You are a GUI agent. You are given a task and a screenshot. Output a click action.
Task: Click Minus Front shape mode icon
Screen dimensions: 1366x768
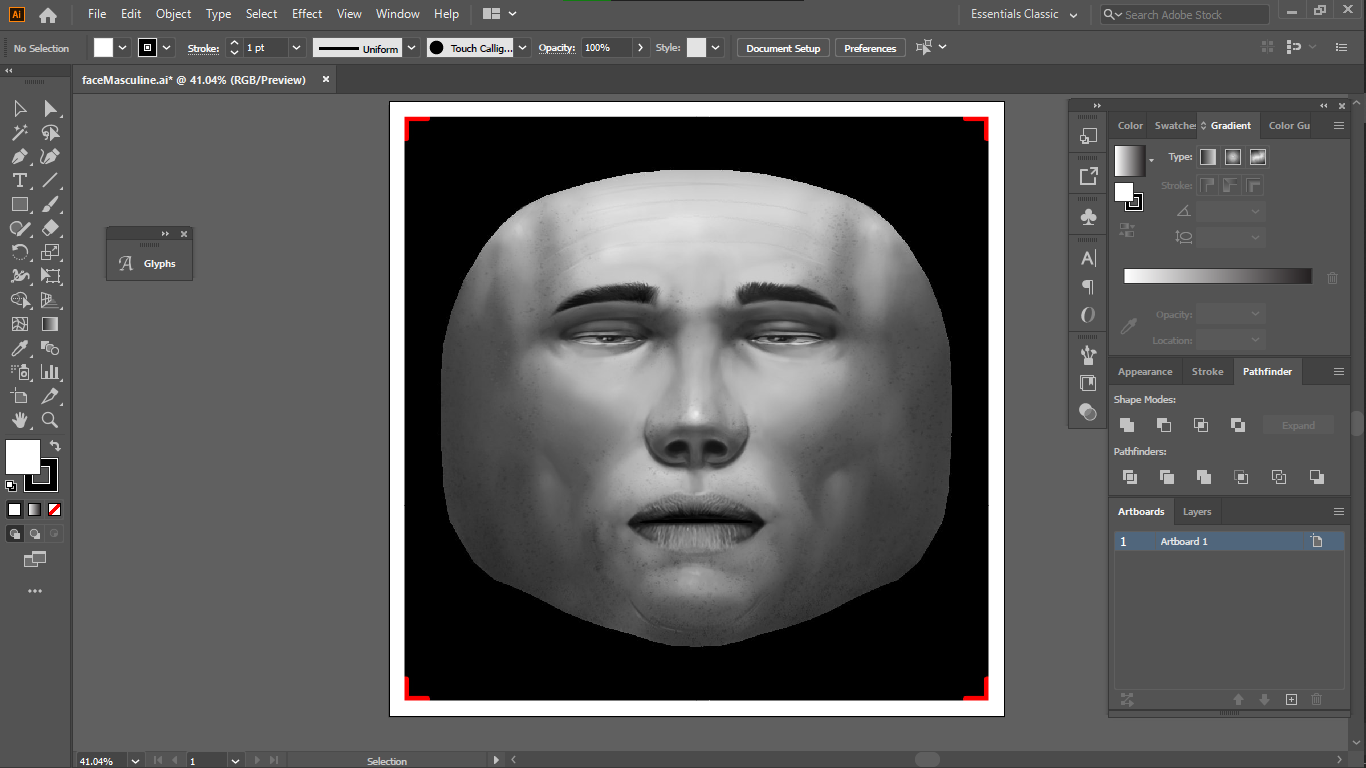[1164, 425]
